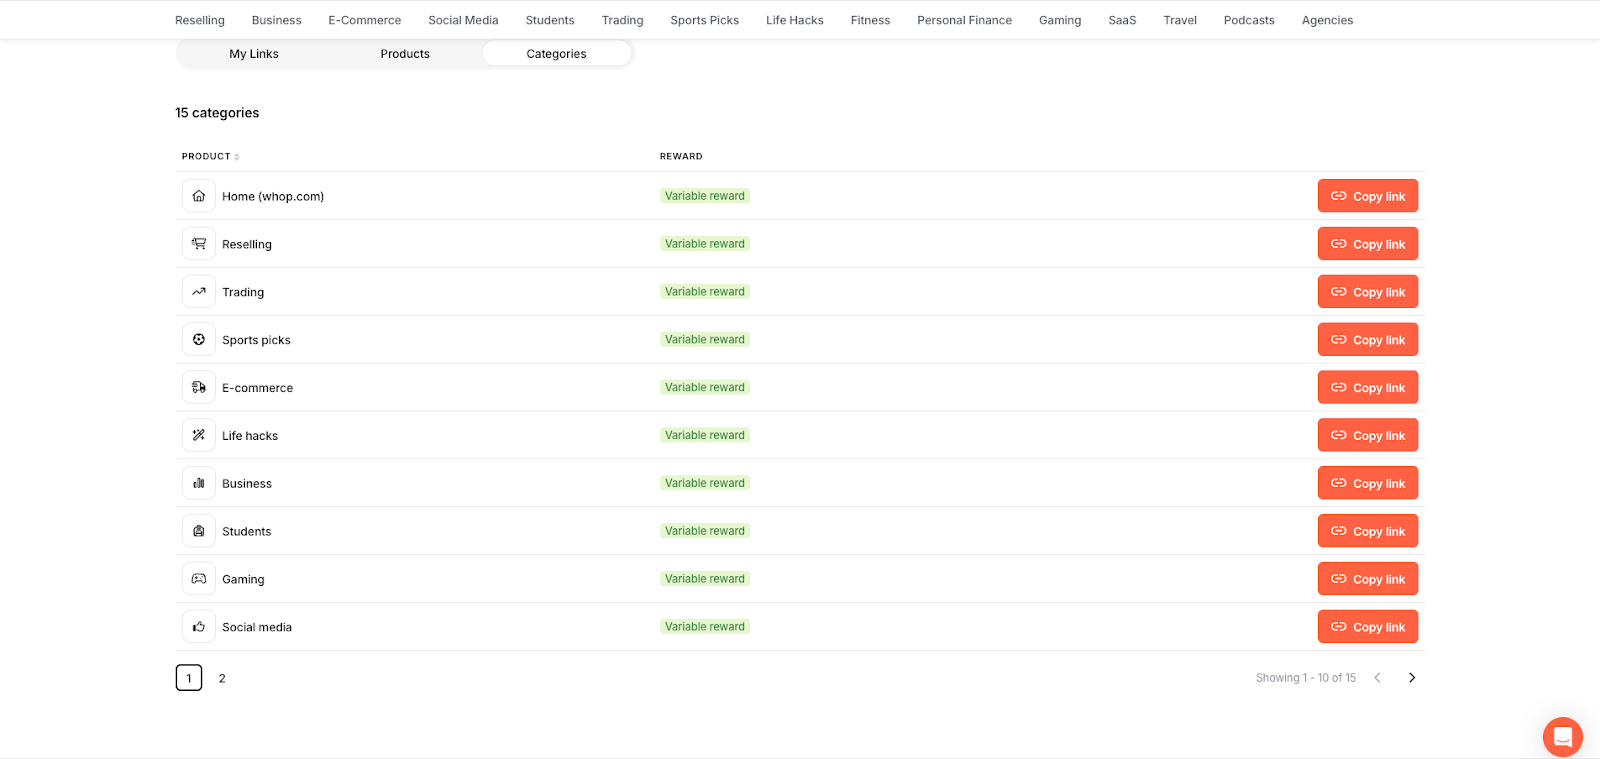1600x759 pixels.
Task: Open Personal Finance in top navigation
Action: (x=965, y=20)
